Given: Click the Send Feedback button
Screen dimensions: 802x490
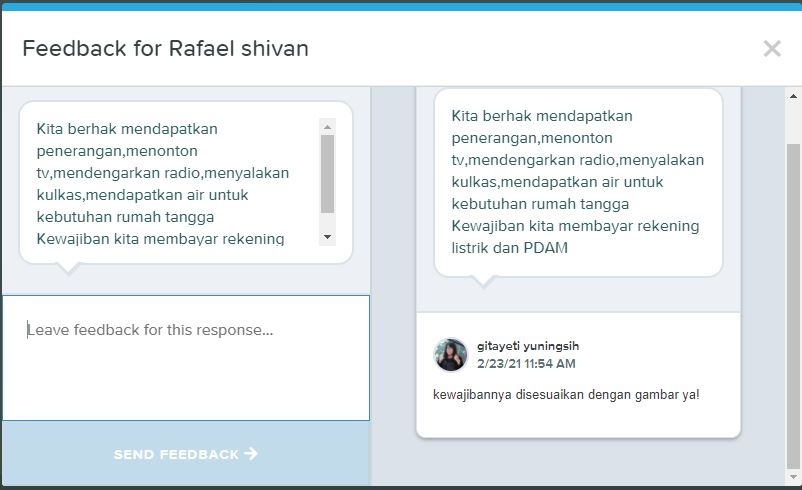Looking at the screenshot, I should click(186, 453).
